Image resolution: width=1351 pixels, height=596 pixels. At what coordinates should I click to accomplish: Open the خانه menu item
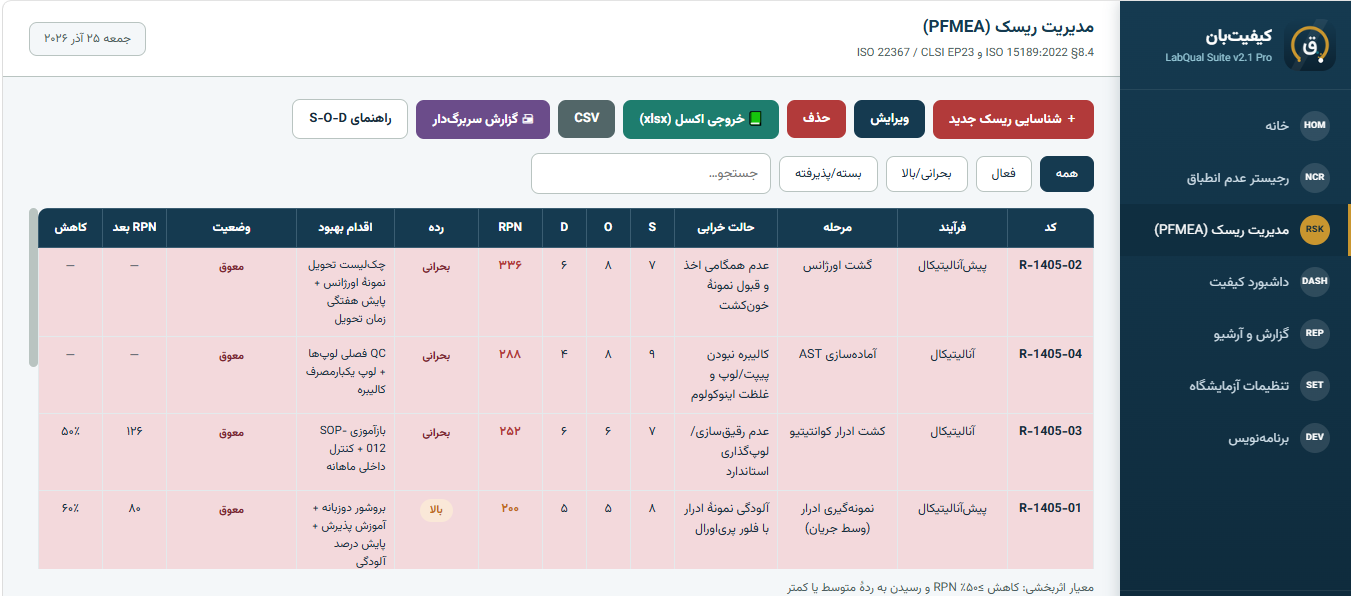click(1235, 126)
